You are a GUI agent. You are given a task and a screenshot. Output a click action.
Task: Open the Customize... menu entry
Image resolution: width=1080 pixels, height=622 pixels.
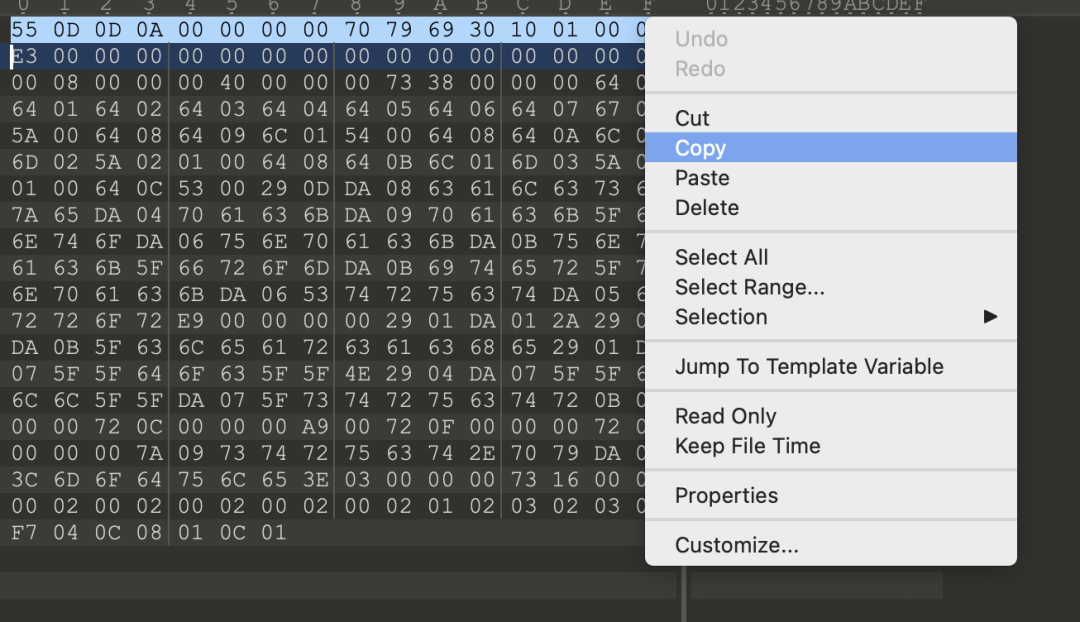pos(736,545)
